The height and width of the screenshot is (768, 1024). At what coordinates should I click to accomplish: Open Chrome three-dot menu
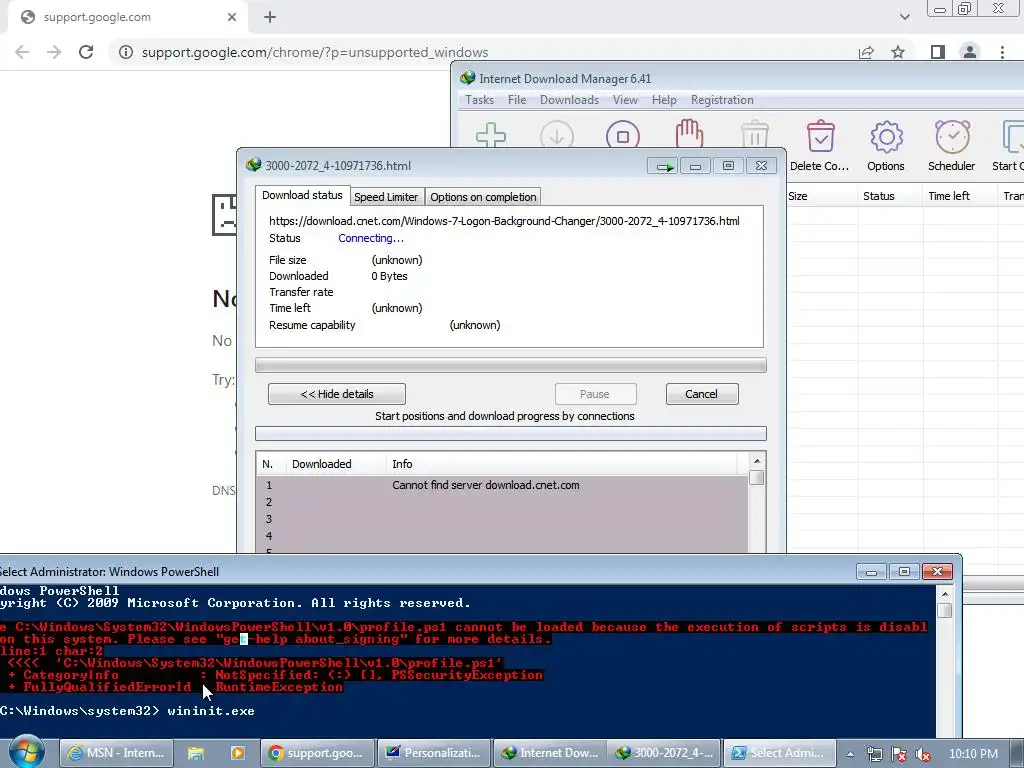pos(1002,52)
